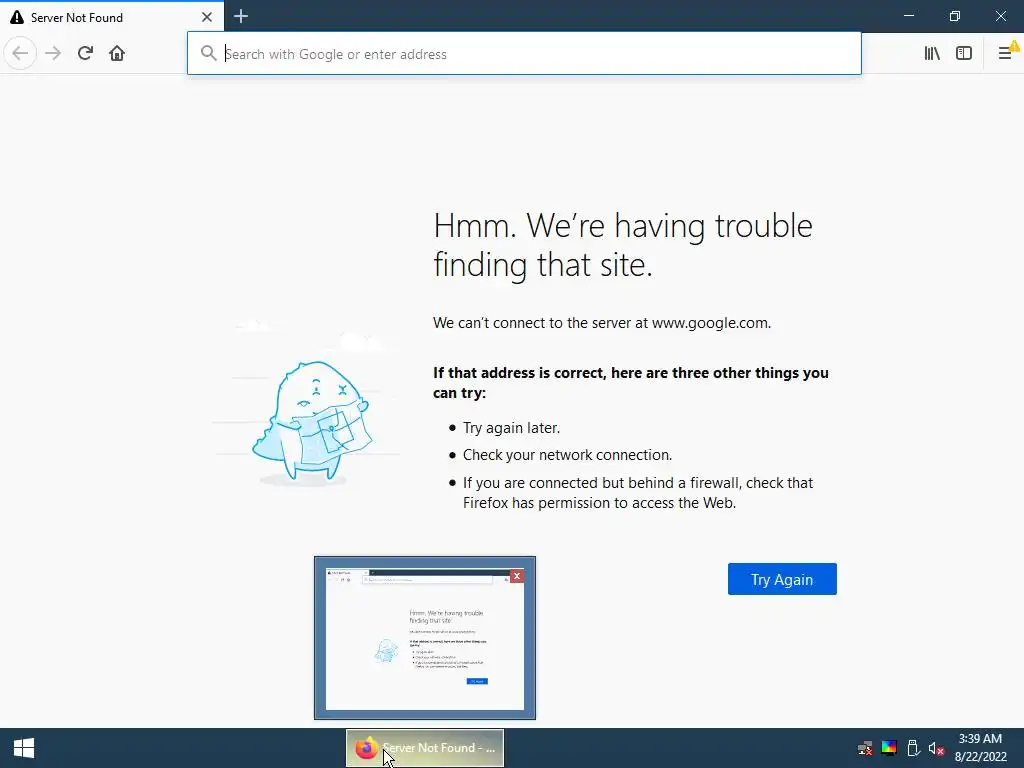Image resolution: width=1024 pixels, height=768 pixels.
Task: Focus the address bar search field
Action: coord(524,54)
